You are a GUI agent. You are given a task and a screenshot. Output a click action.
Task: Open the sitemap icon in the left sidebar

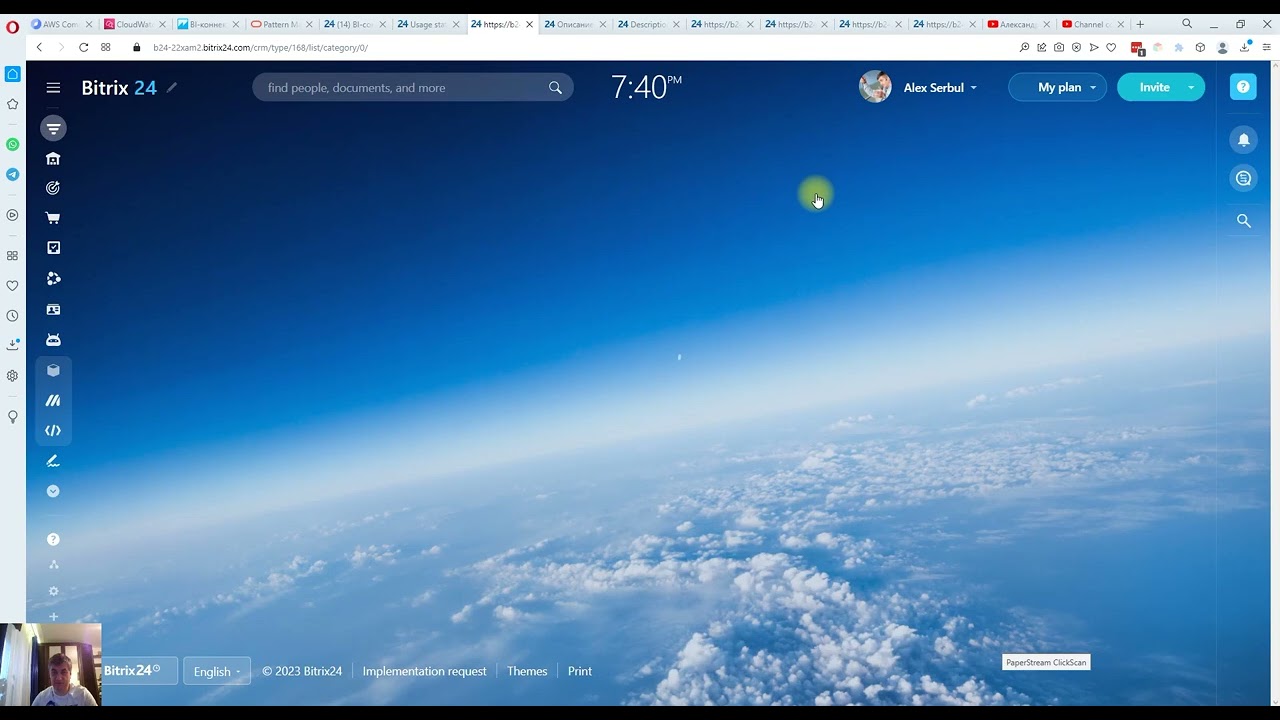point(53,565)
